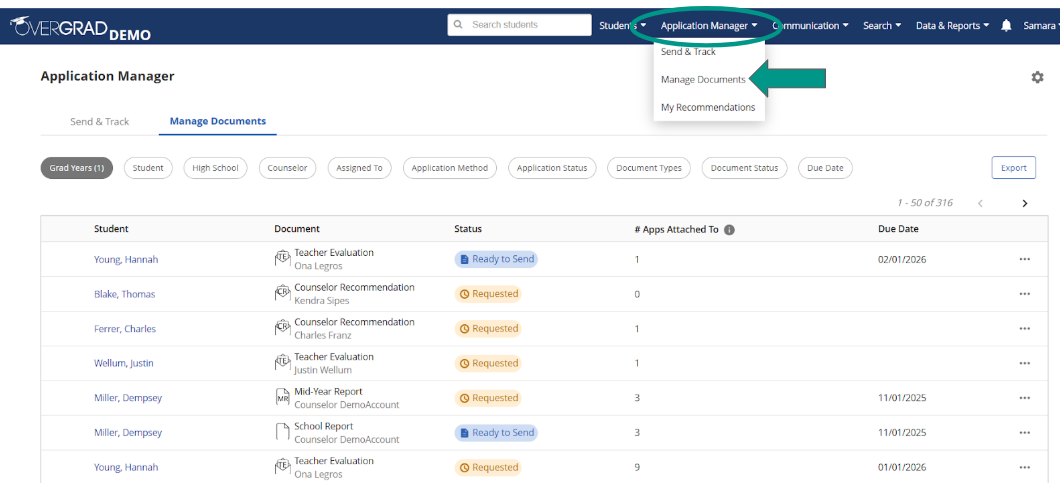Click Teacher Evaluation icon in Wellum, Justin row
This screenshot has height=483, width=1060.
coord(282,363)
